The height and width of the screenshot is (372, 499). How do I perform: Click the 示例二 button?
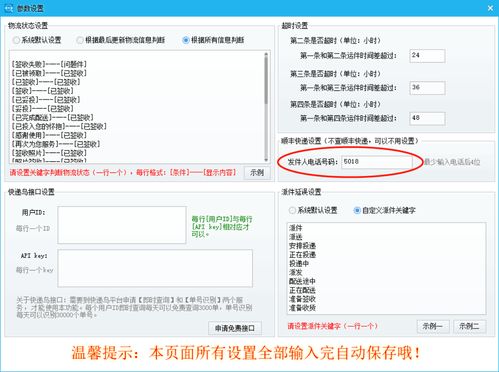point(469,326)
